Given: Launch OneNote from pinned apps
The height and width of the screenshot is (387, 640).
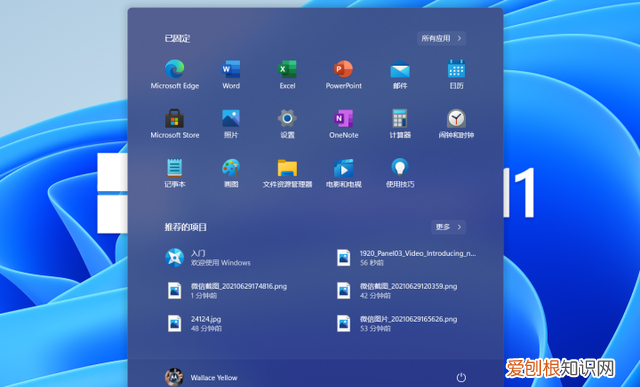Looking at the screenshot, I should (344, 124).
